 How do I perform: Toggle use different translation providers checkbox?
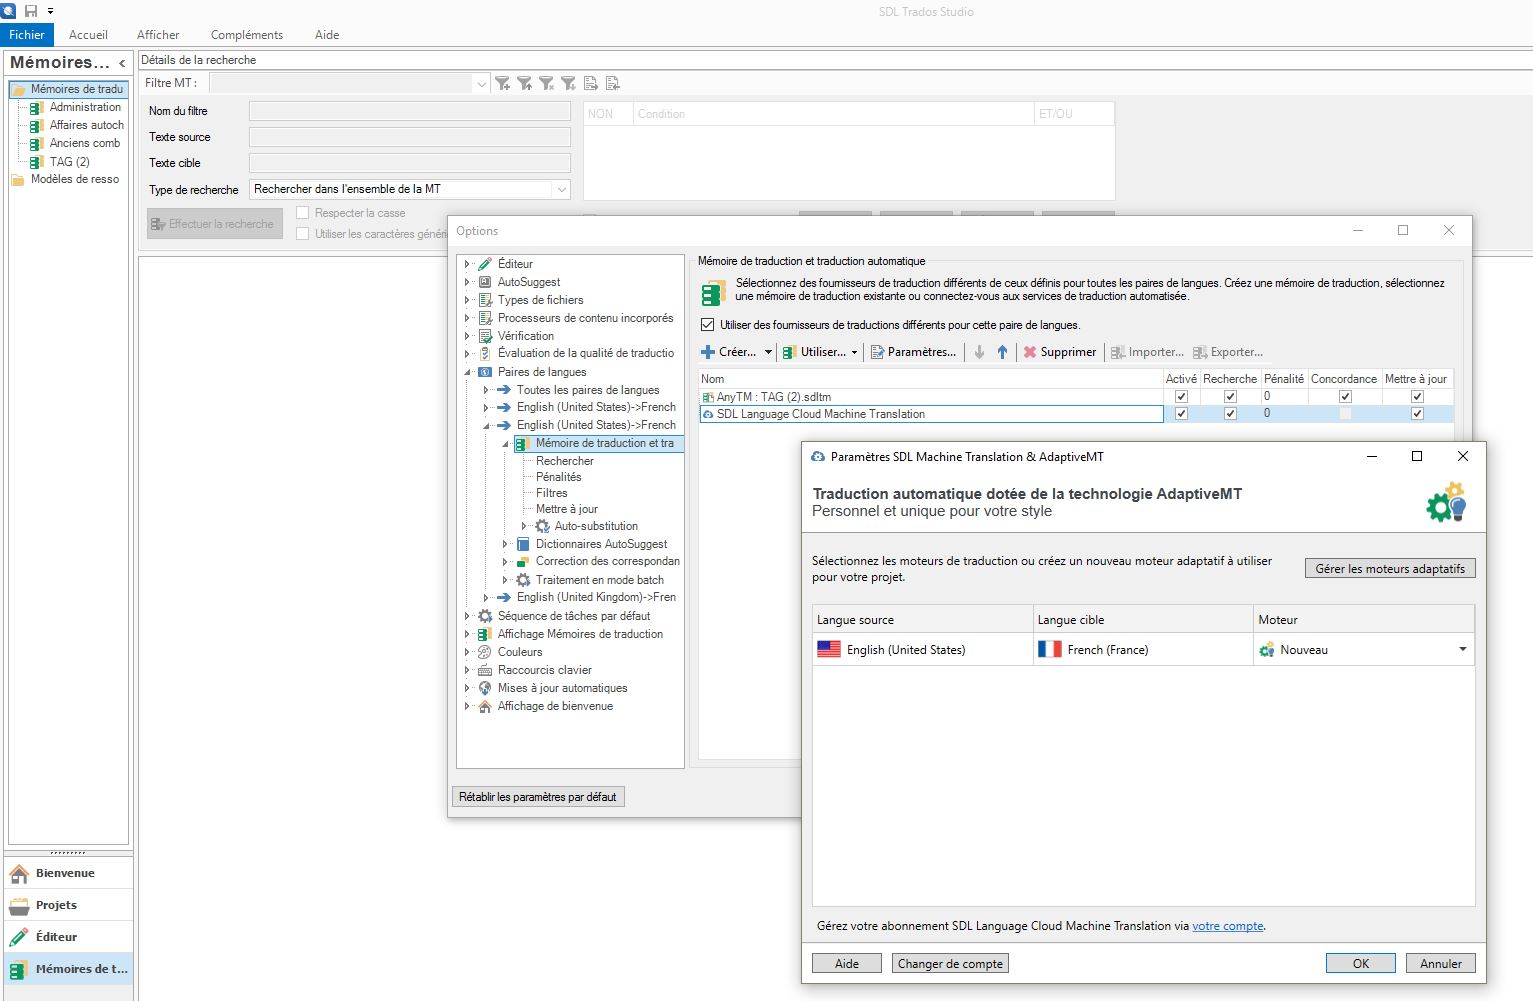point(708,325)
